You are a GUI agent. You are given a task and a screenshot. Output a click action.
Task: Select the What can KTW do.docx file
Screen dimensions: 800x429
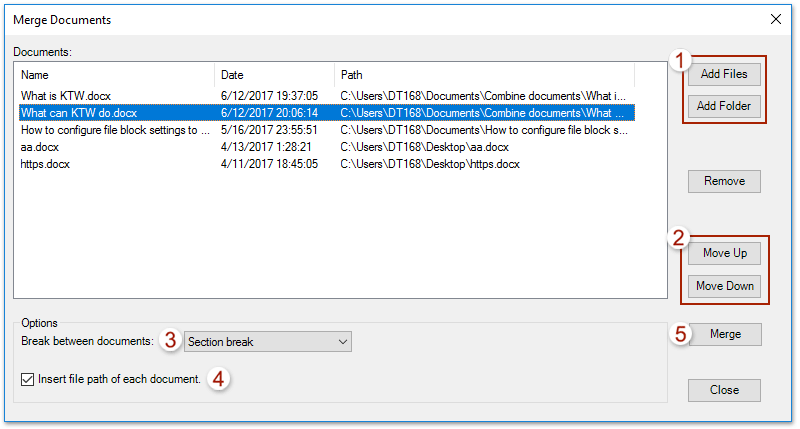[78, 113]
